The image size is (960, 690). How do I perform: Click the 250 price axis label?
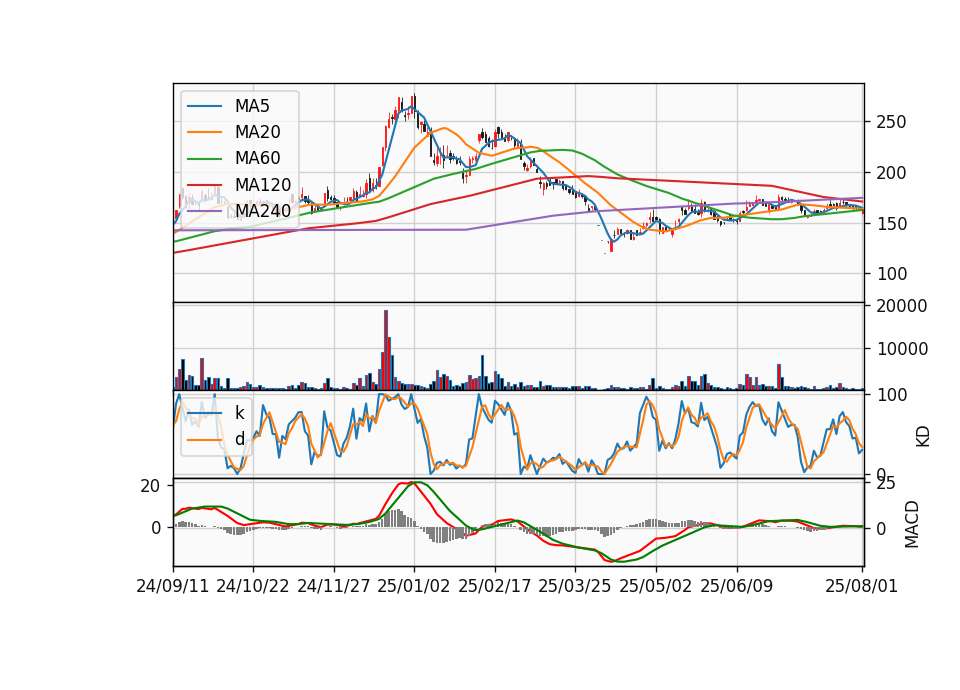(x=891, y=122)
